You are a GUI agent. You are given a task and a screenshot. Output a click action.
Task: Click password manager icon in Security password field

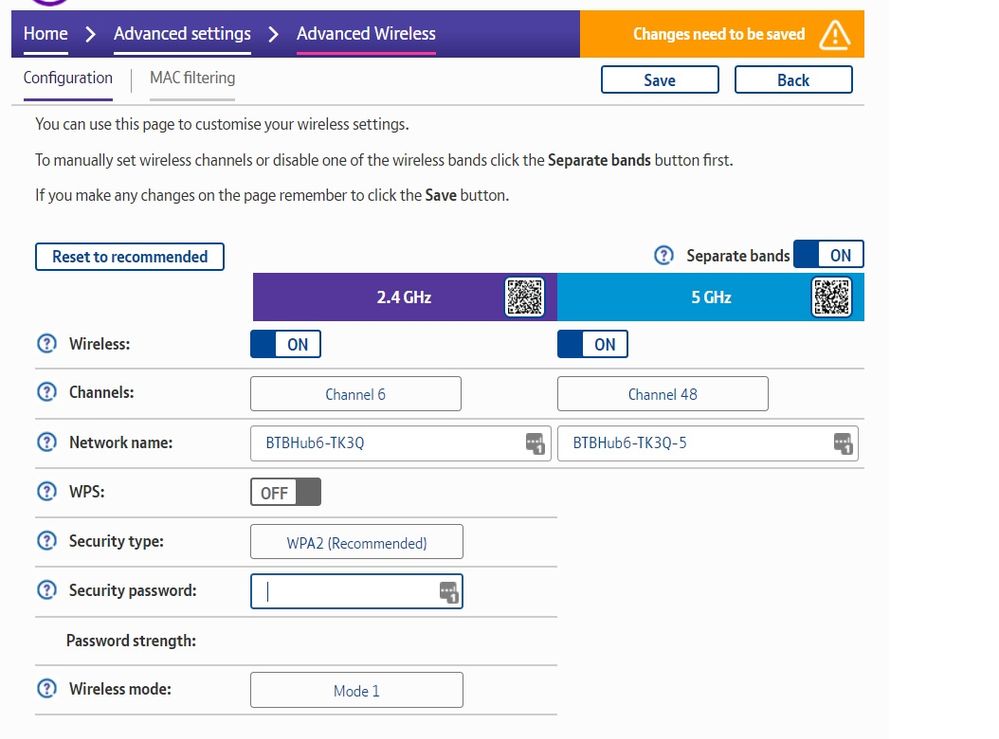(449, 592)
